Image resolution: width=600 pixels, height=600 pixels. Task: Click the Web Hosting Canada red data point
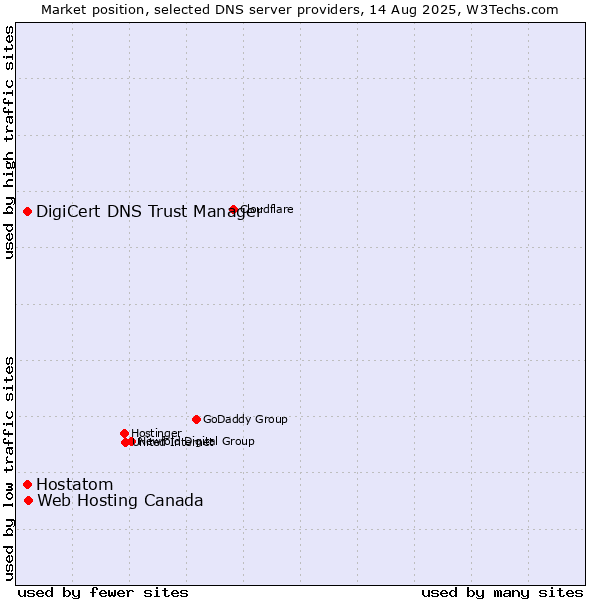click(28, 501)
